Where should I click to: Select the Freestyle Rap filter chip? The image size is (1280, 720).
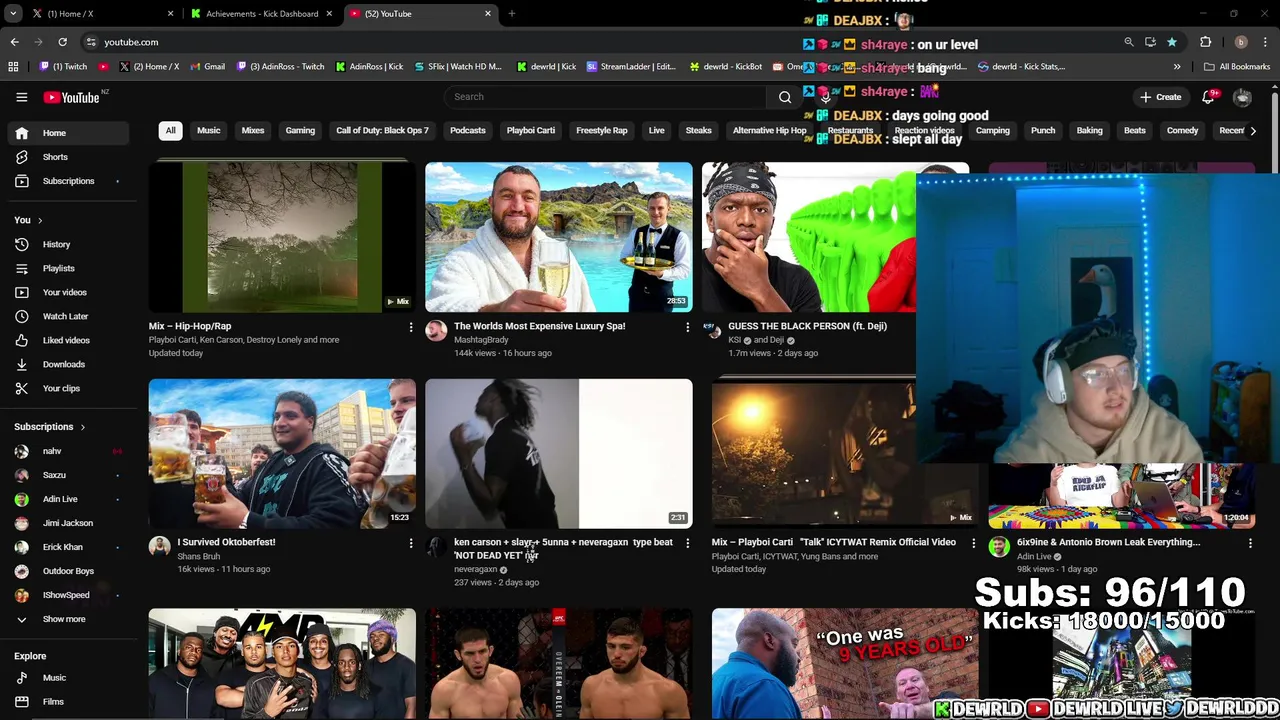[602, 130]
